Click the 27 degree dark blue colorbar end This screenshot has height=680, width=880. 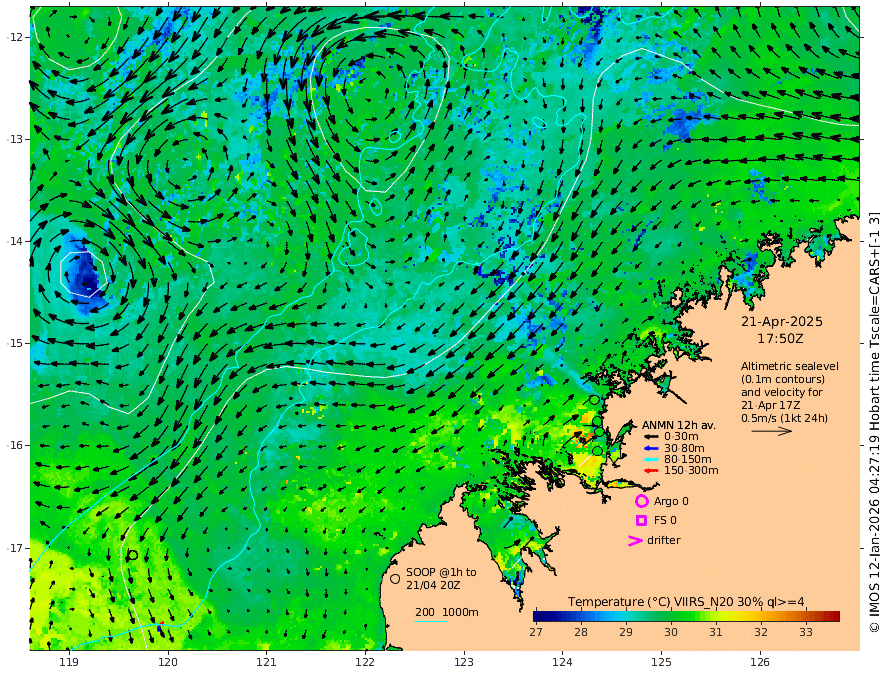(541, 617)
